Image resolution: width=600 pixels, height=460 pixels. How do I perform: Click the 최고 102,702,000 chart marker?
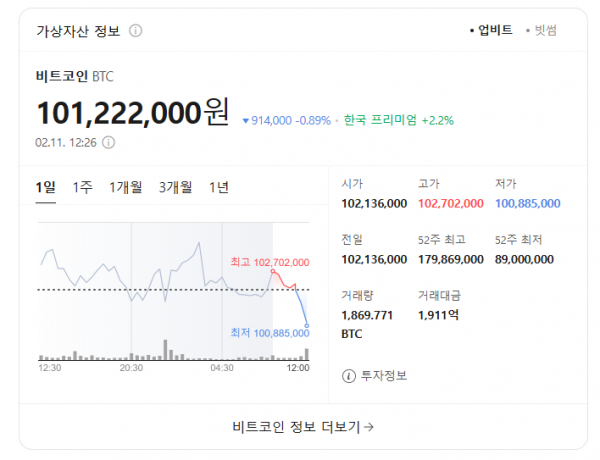point(269,262)
